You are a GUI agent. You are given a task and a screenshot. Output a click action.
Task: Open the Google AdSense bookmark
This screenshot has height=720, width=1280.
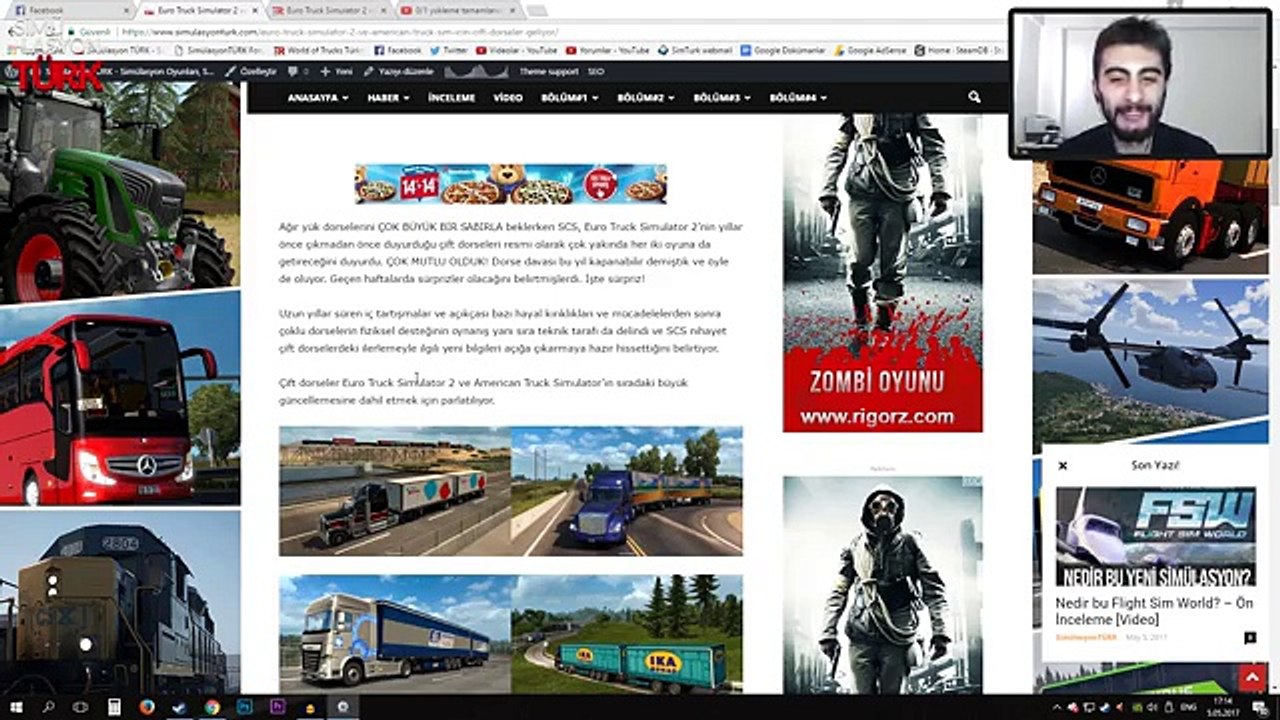coord(869,50)
